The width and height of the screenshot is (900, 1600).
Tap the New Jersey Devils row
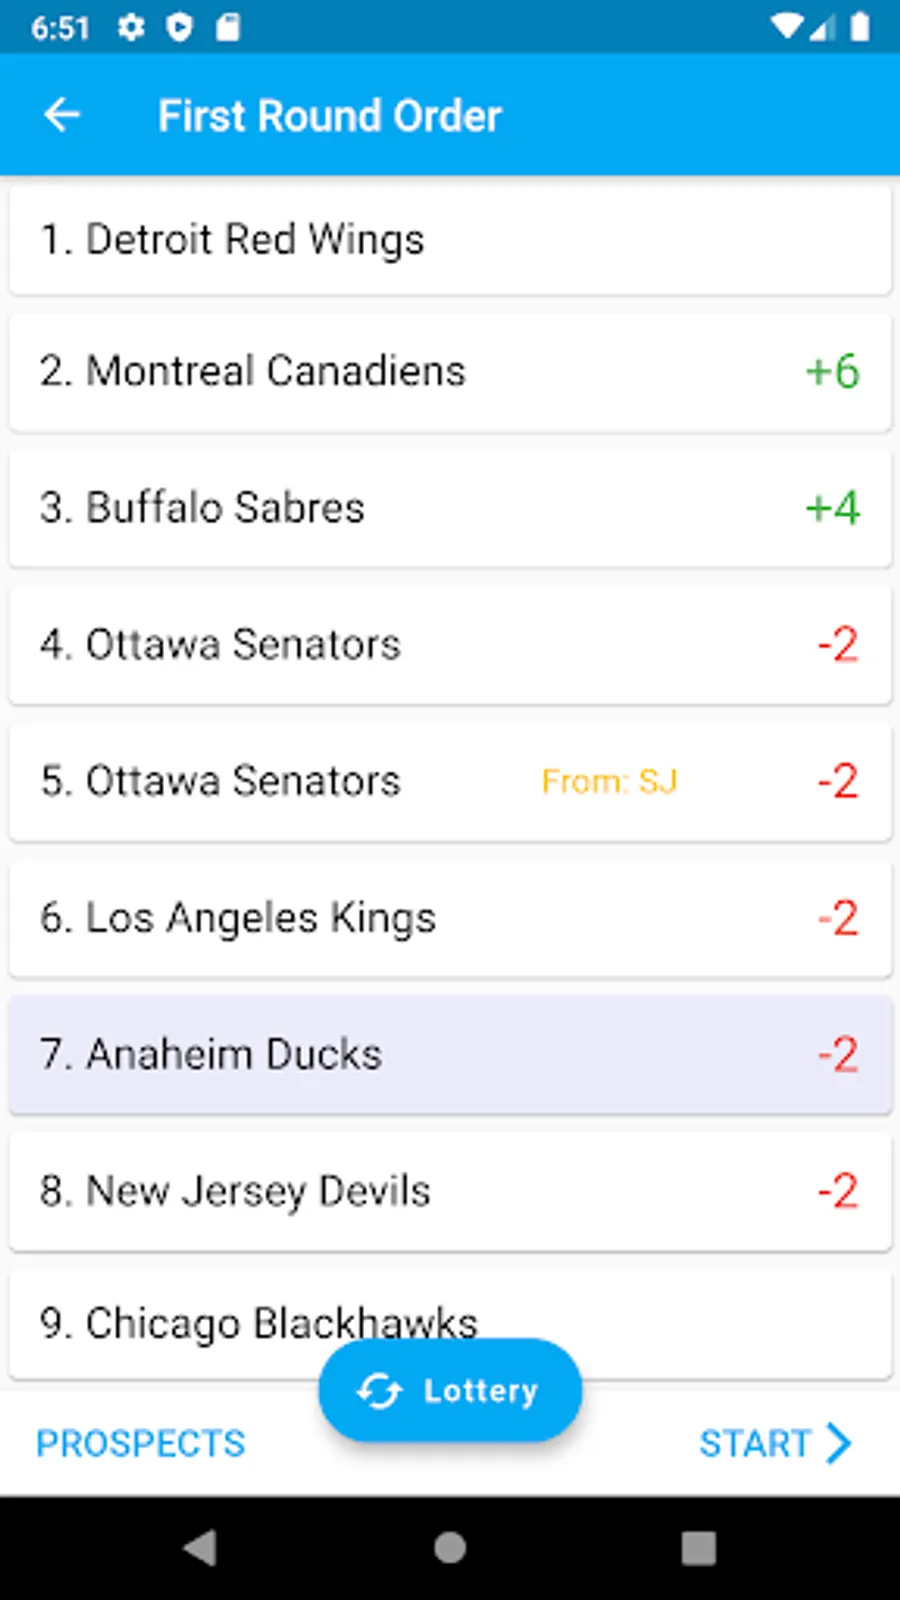[450, 1191]
